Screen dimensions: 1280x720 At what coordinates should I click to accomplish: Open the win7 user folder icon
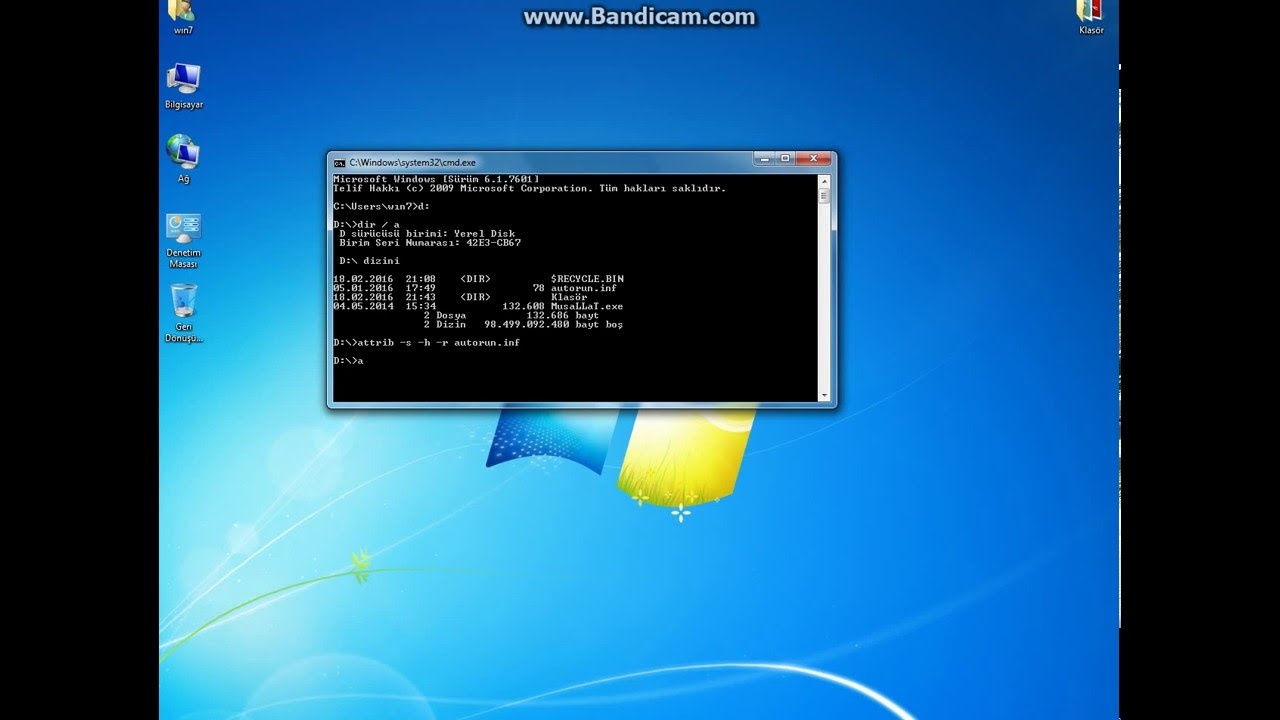(x=183, y=14)
